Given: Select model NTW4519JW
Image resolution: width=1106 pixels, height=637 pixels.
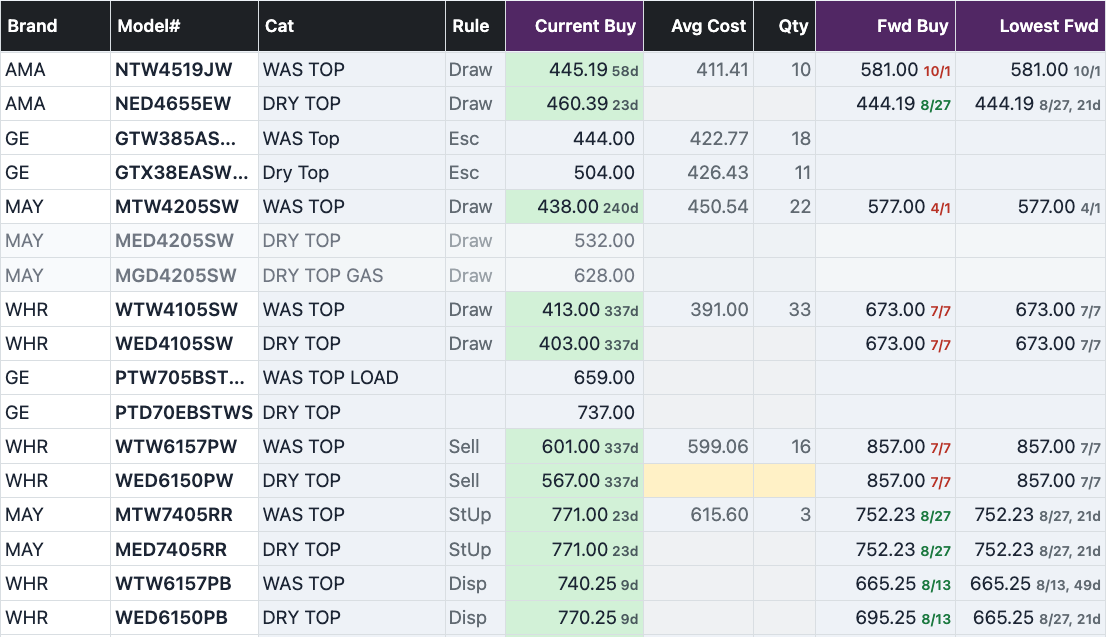Looking at the screenshot, I should 184,70.
